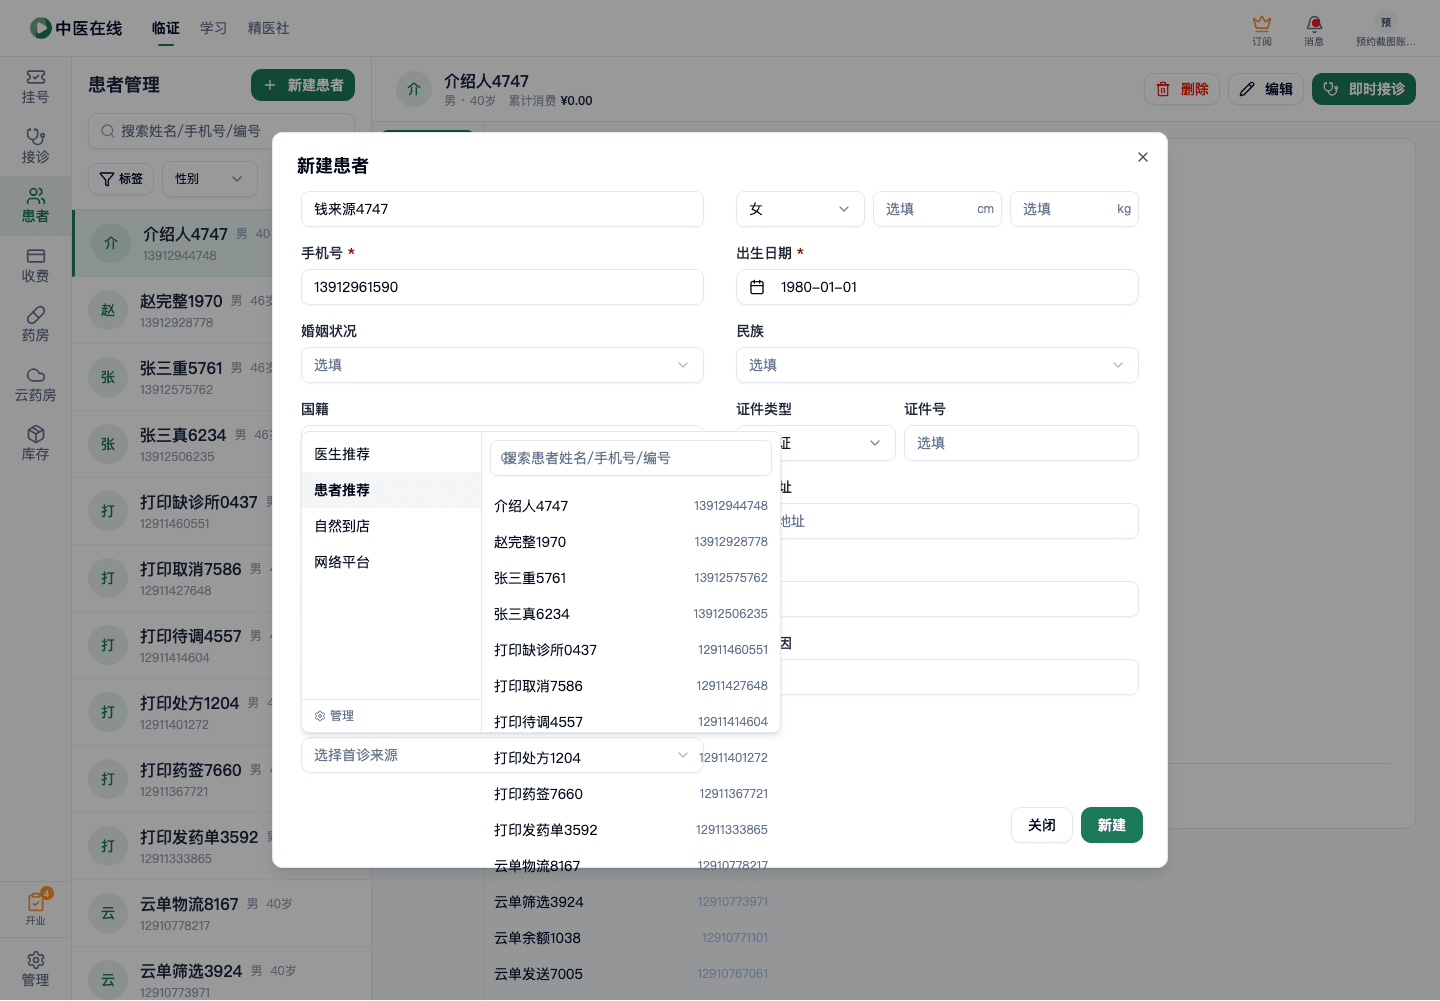The width and height of the screenshot is (1440, 1001).
Task: Open 选择首诊来源 dropdown
Action: [x=502, y=755]
